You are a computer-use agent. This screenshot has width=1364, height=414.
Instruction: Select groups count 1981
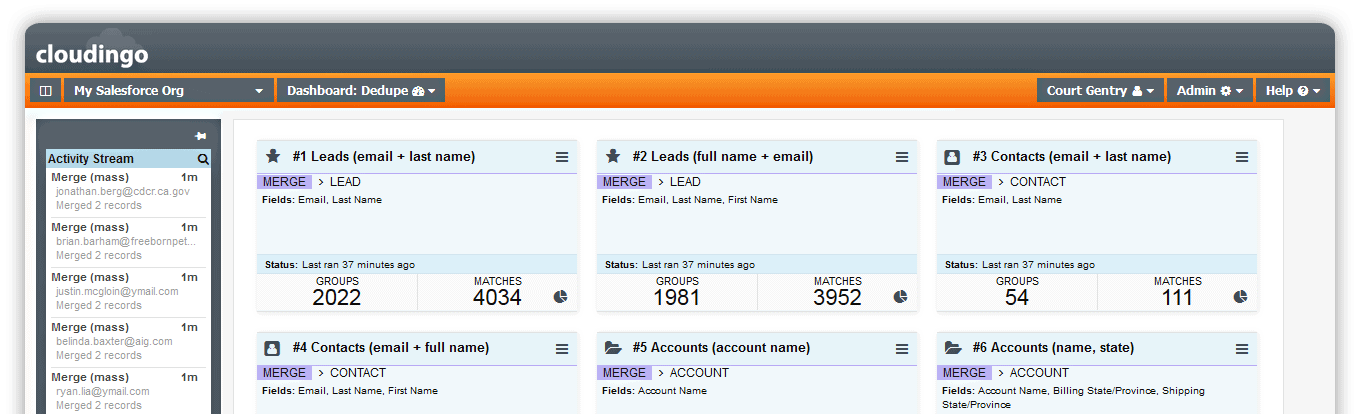click(677, 298)
